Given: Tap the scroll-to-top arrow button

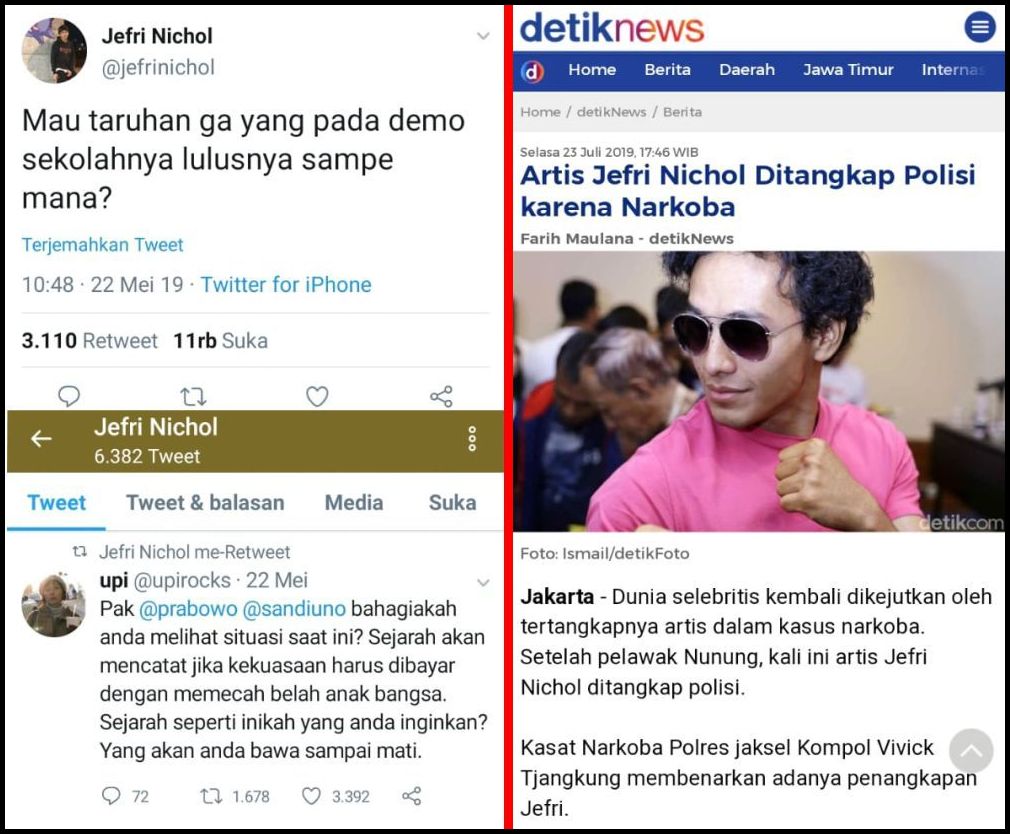Looking at the screenshot, I should pyautogui.click(x=971, y=751).
